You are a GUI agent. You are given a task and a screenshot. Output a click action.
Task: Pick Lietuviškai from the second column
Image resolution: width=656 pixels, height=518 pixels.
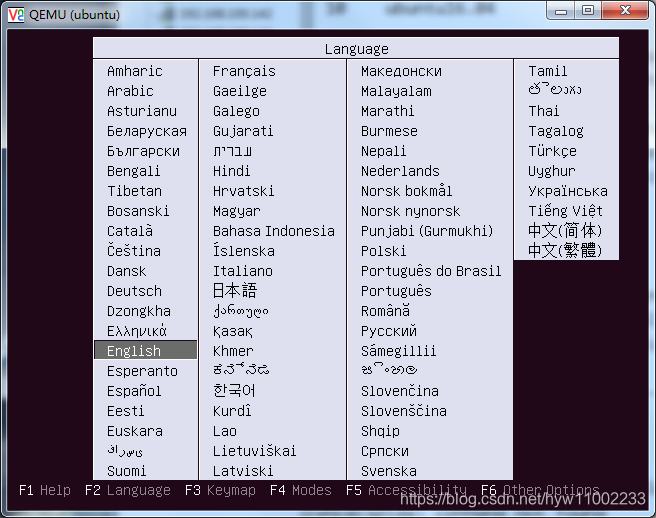click(254, 451)
